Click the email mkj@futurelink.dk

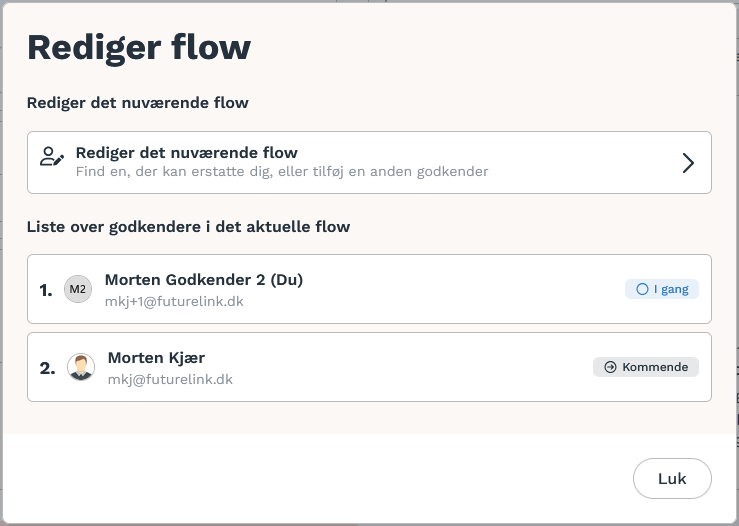pyautogui.click(x=170, y=380)
